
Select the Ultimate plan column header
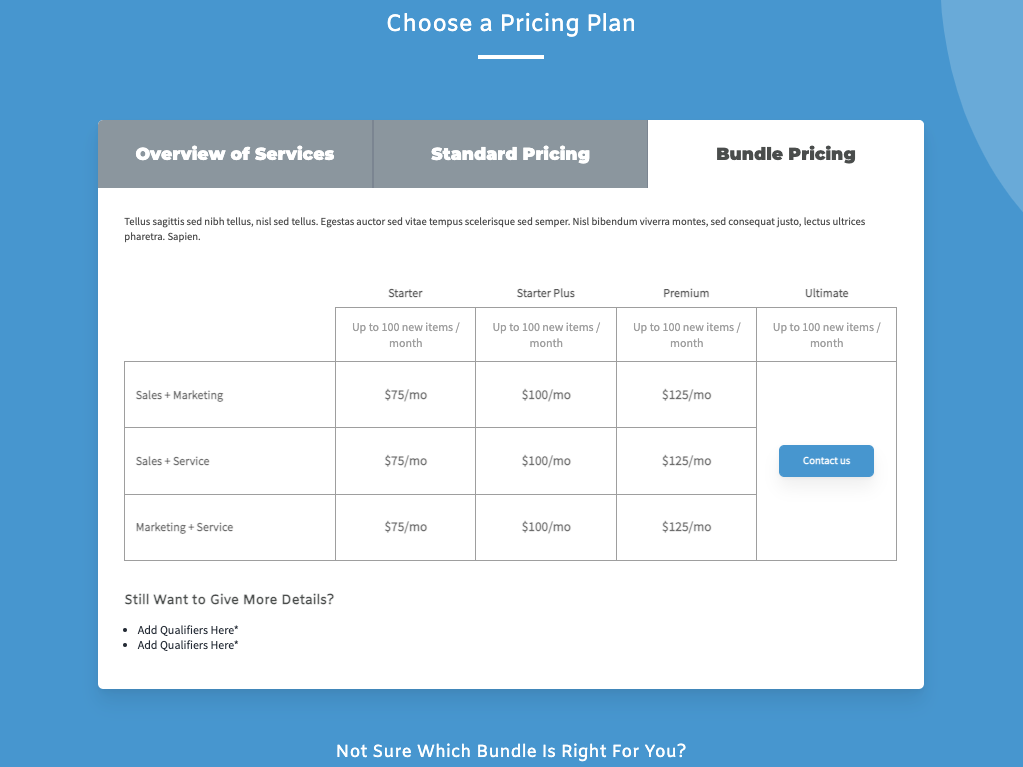(x=826, y=293)
